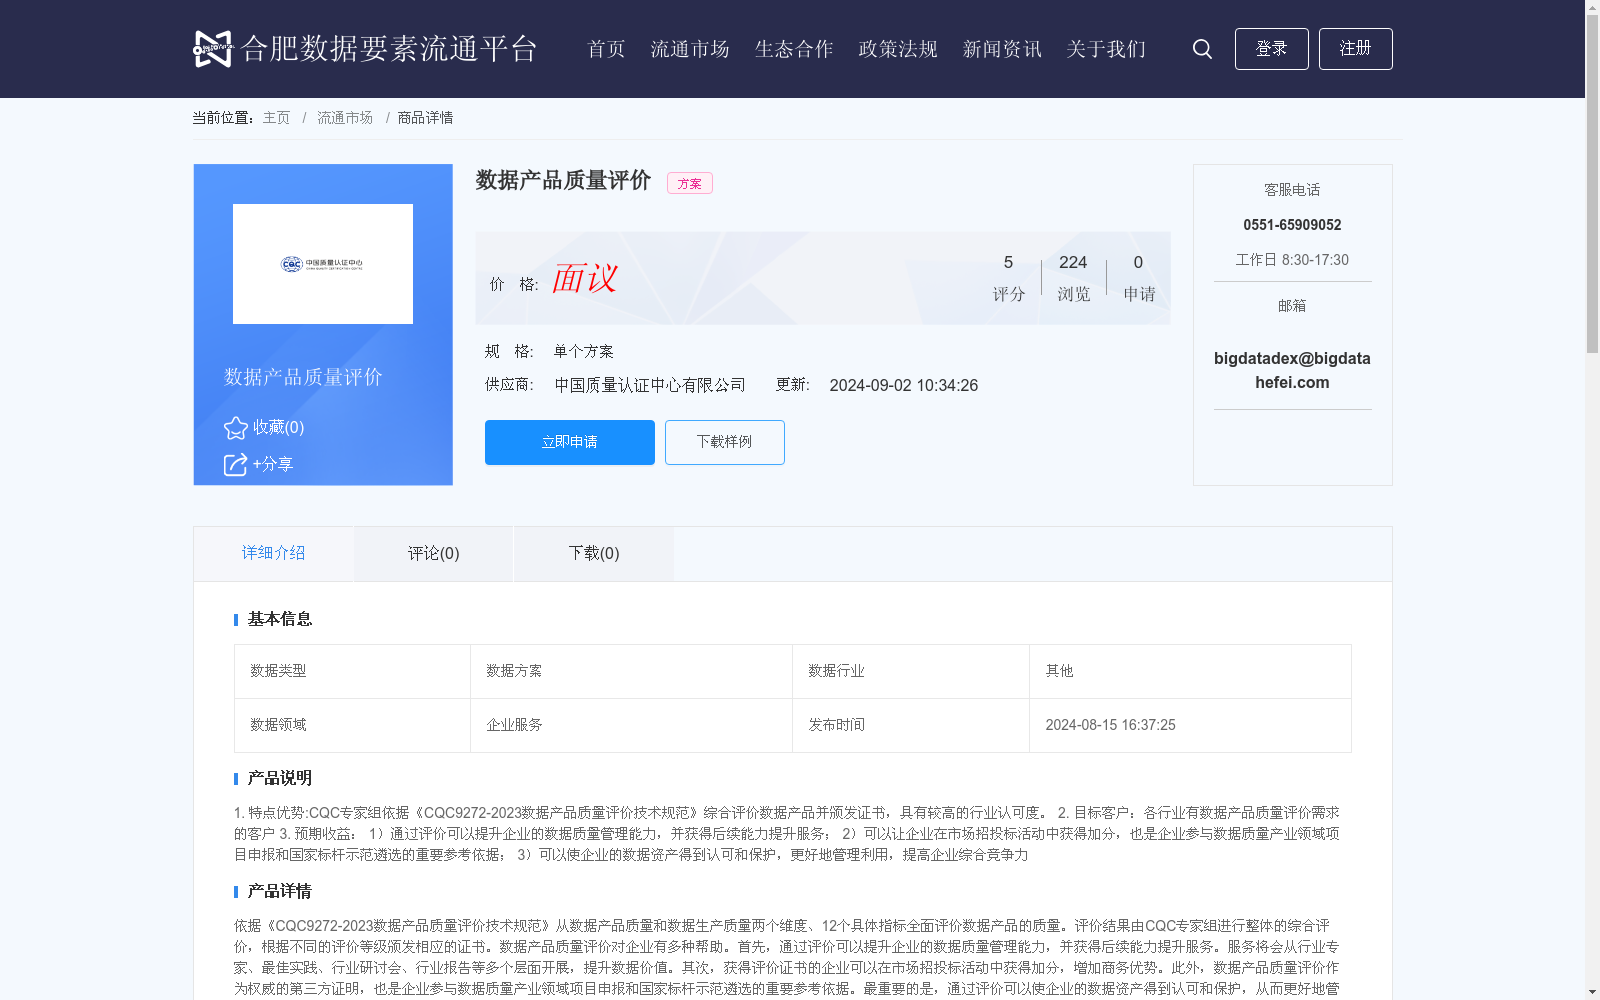Click the 产品说明 section heading
This screenshot has height=1000, width=1600.
coord(280,778)
